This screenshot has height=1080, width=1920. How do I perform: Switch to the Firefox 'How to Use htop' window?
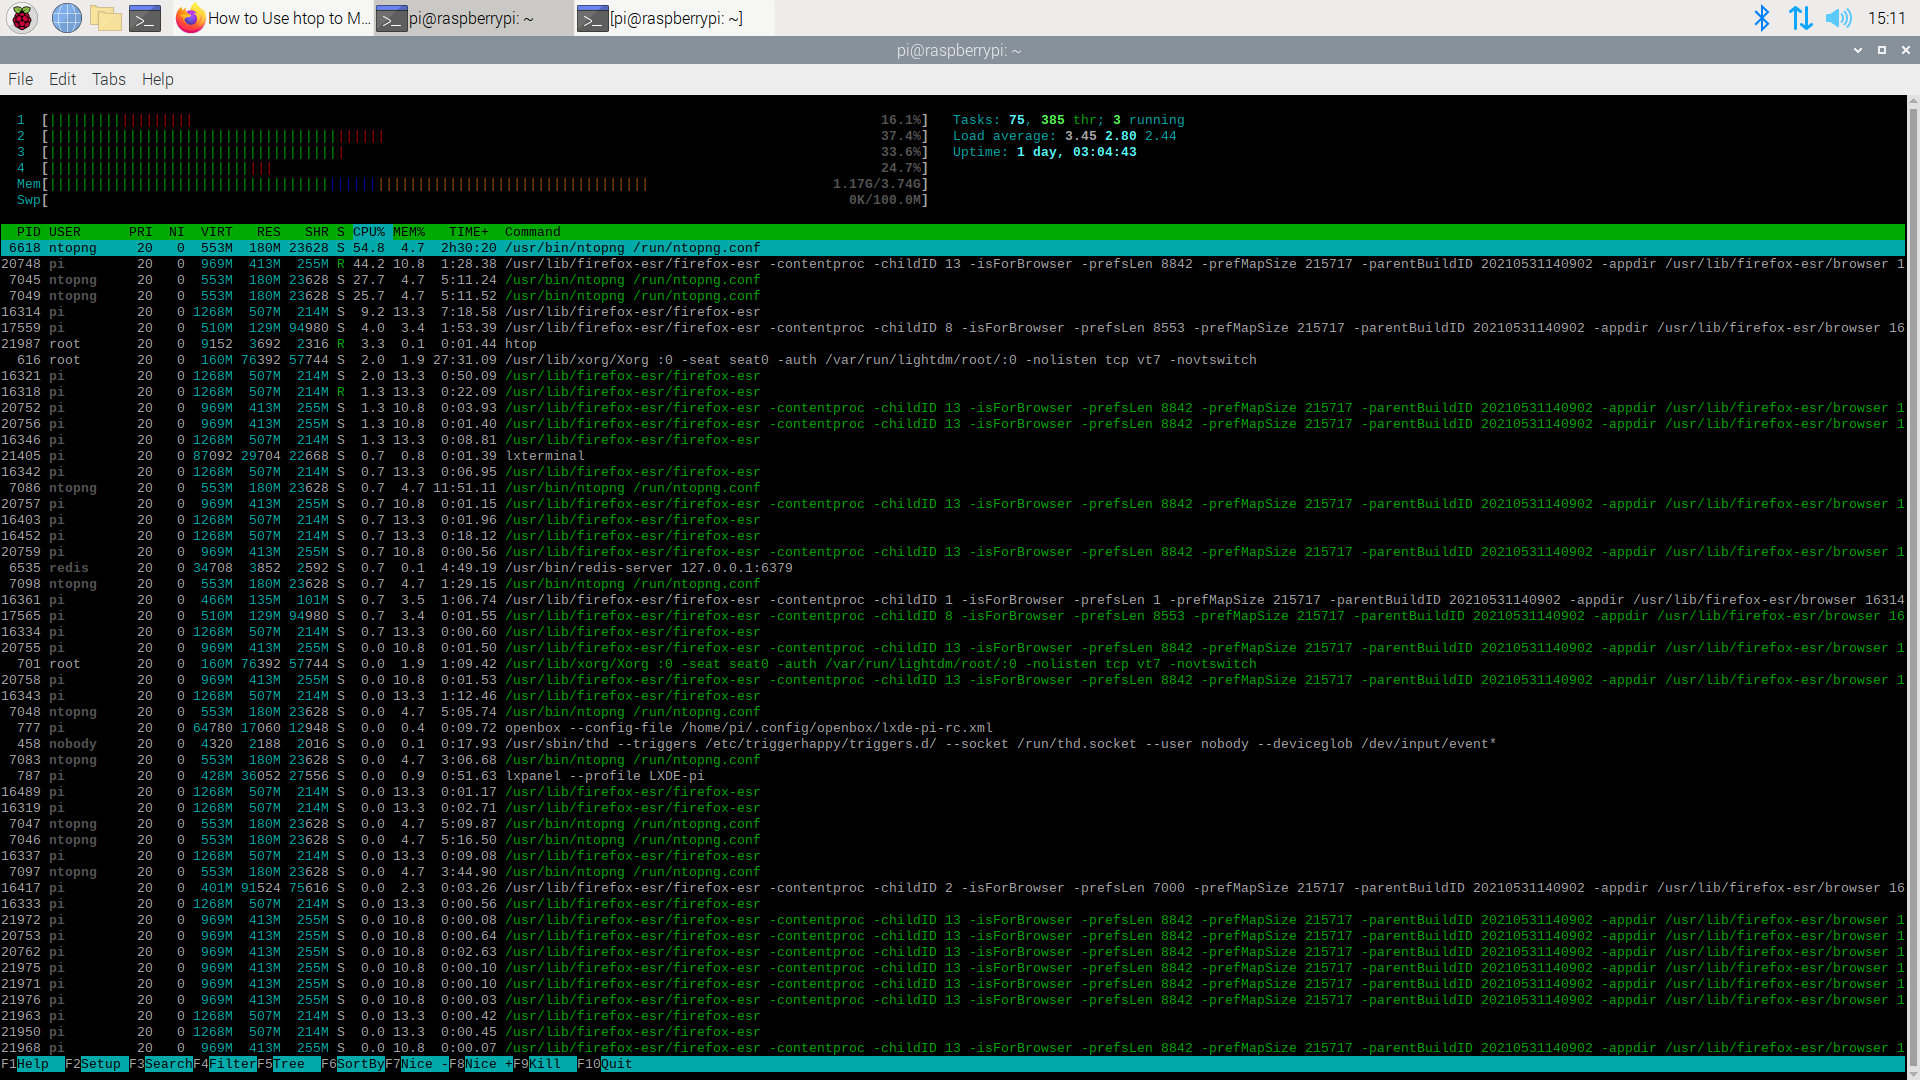pos(270,18)
